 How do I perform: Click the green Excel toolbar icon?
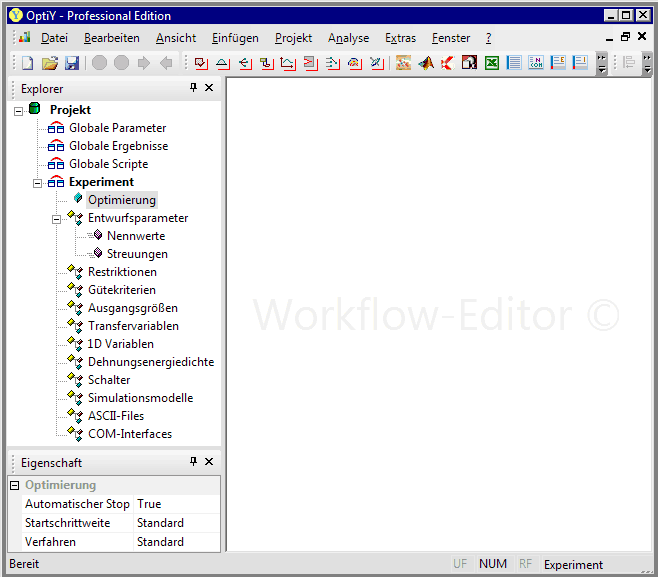pos(492,63)
